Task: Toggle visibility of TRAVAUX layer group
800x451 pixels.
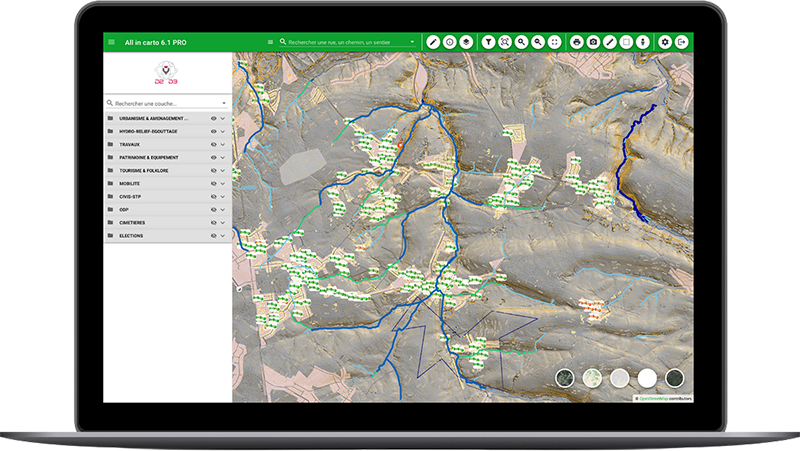Action: (214, 144)
